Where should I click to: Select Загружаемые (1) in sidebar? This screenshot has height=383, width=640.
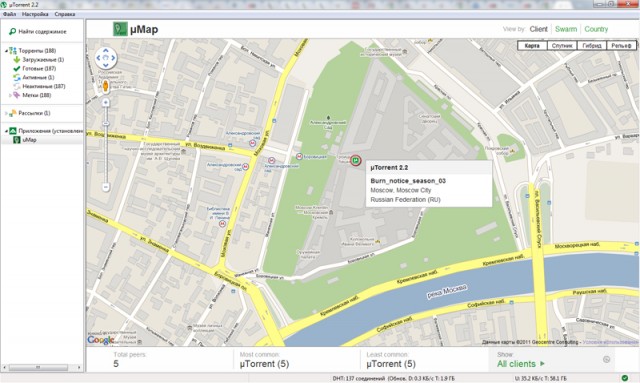click(43, 60)
